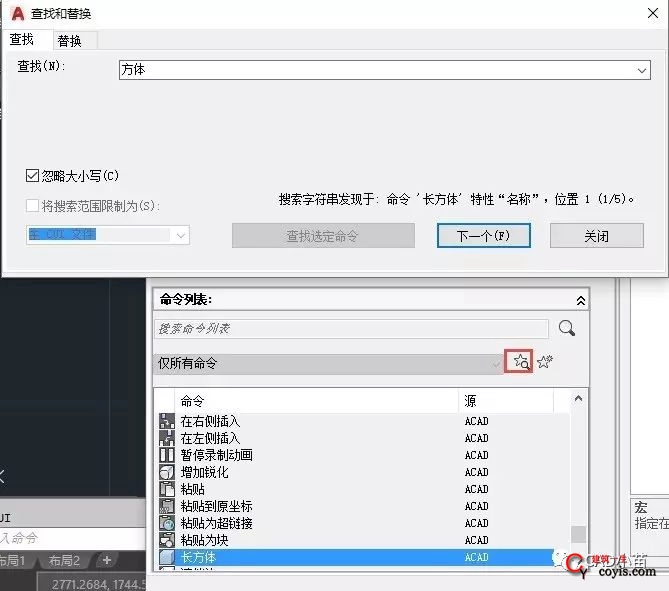
Task: Select the 在右侧插入 command icon
Action: 167,421
